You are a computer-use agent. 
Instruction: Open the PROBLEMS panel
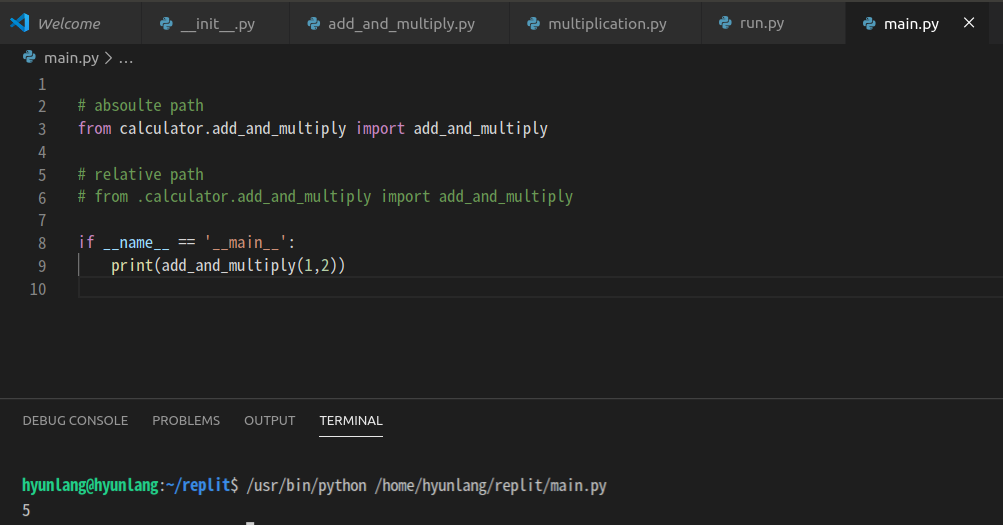[186, 421]
